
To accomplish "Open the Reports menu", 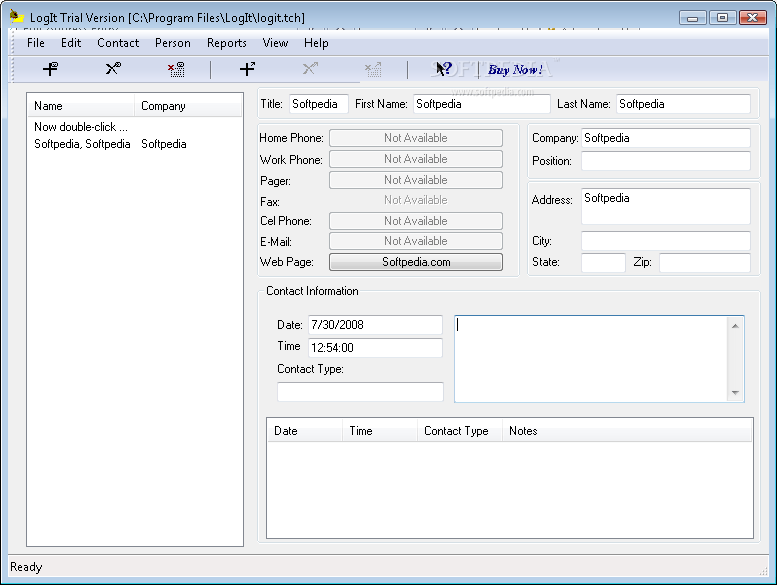I will pyautogui.click(x=226, y=43).
